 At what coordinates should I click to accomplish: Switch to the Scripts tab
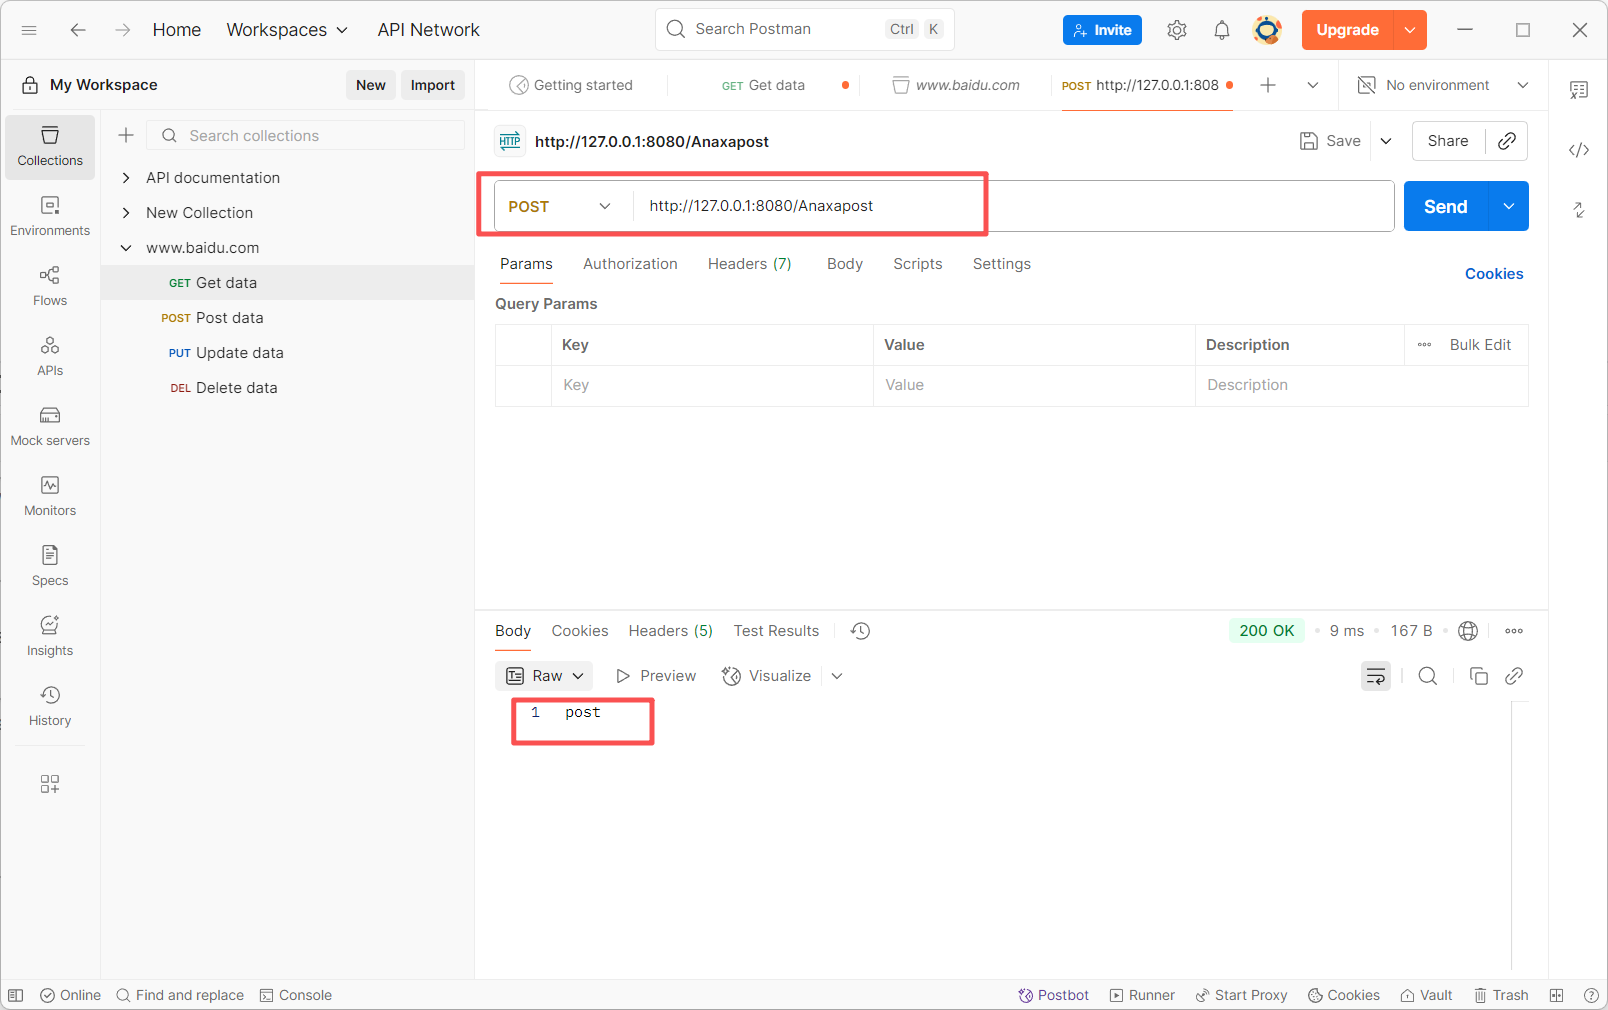pos(918,264)
